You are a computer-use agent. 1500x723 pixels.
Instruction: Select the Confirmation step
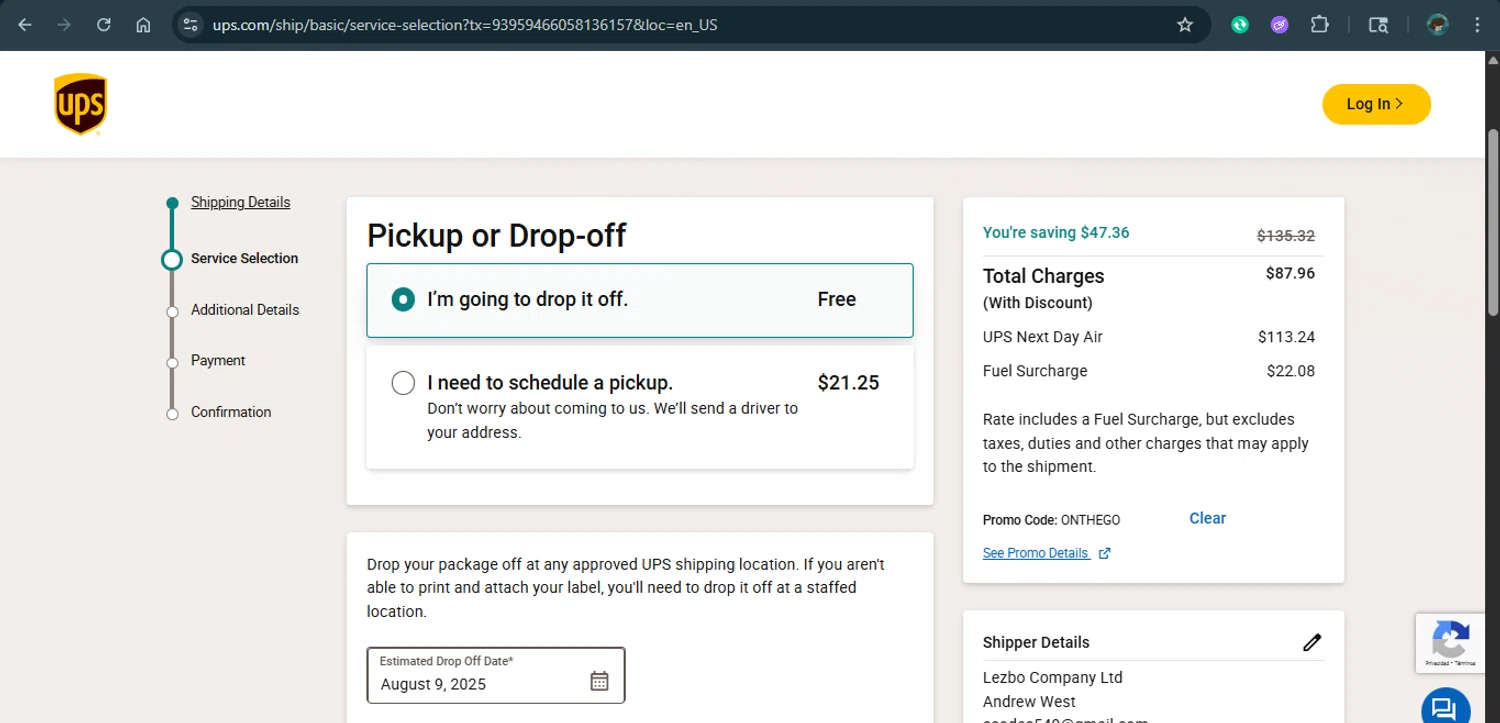click(x=231, y=412)
